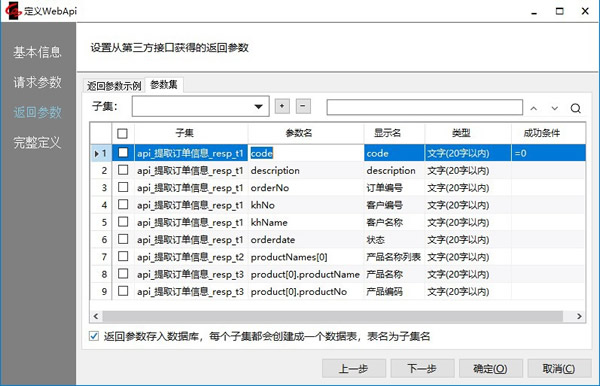Click the type cell in the khNo row
The width and height of the screenshot is (600, 386).
coord(468,205)
